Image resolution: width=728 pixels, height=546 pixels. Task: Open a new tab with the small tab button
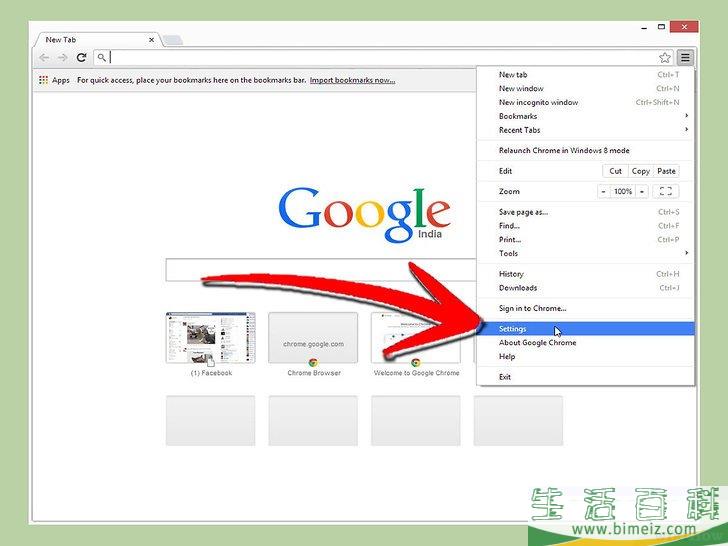point(173,40)
